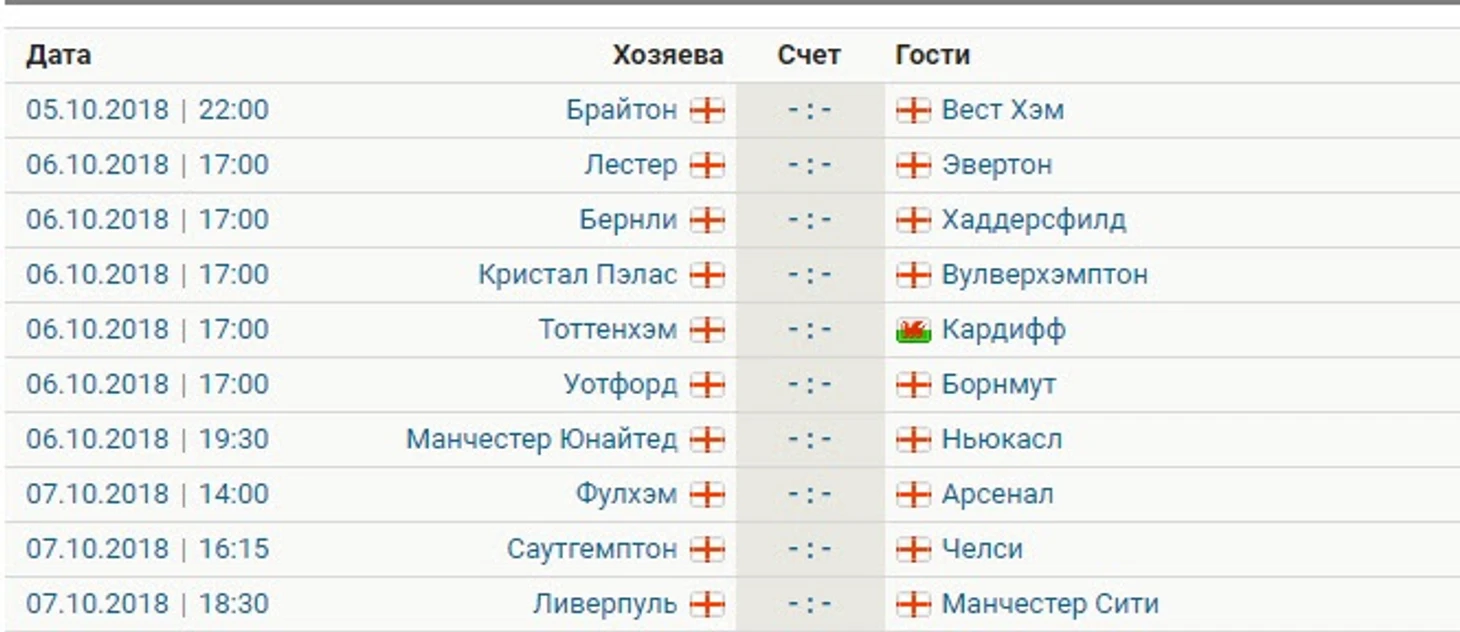Image resolution: width=1460 pixels, height=632 pixels.
Task: Click the England flag beside Брайтон
Action: click(708, 110)
